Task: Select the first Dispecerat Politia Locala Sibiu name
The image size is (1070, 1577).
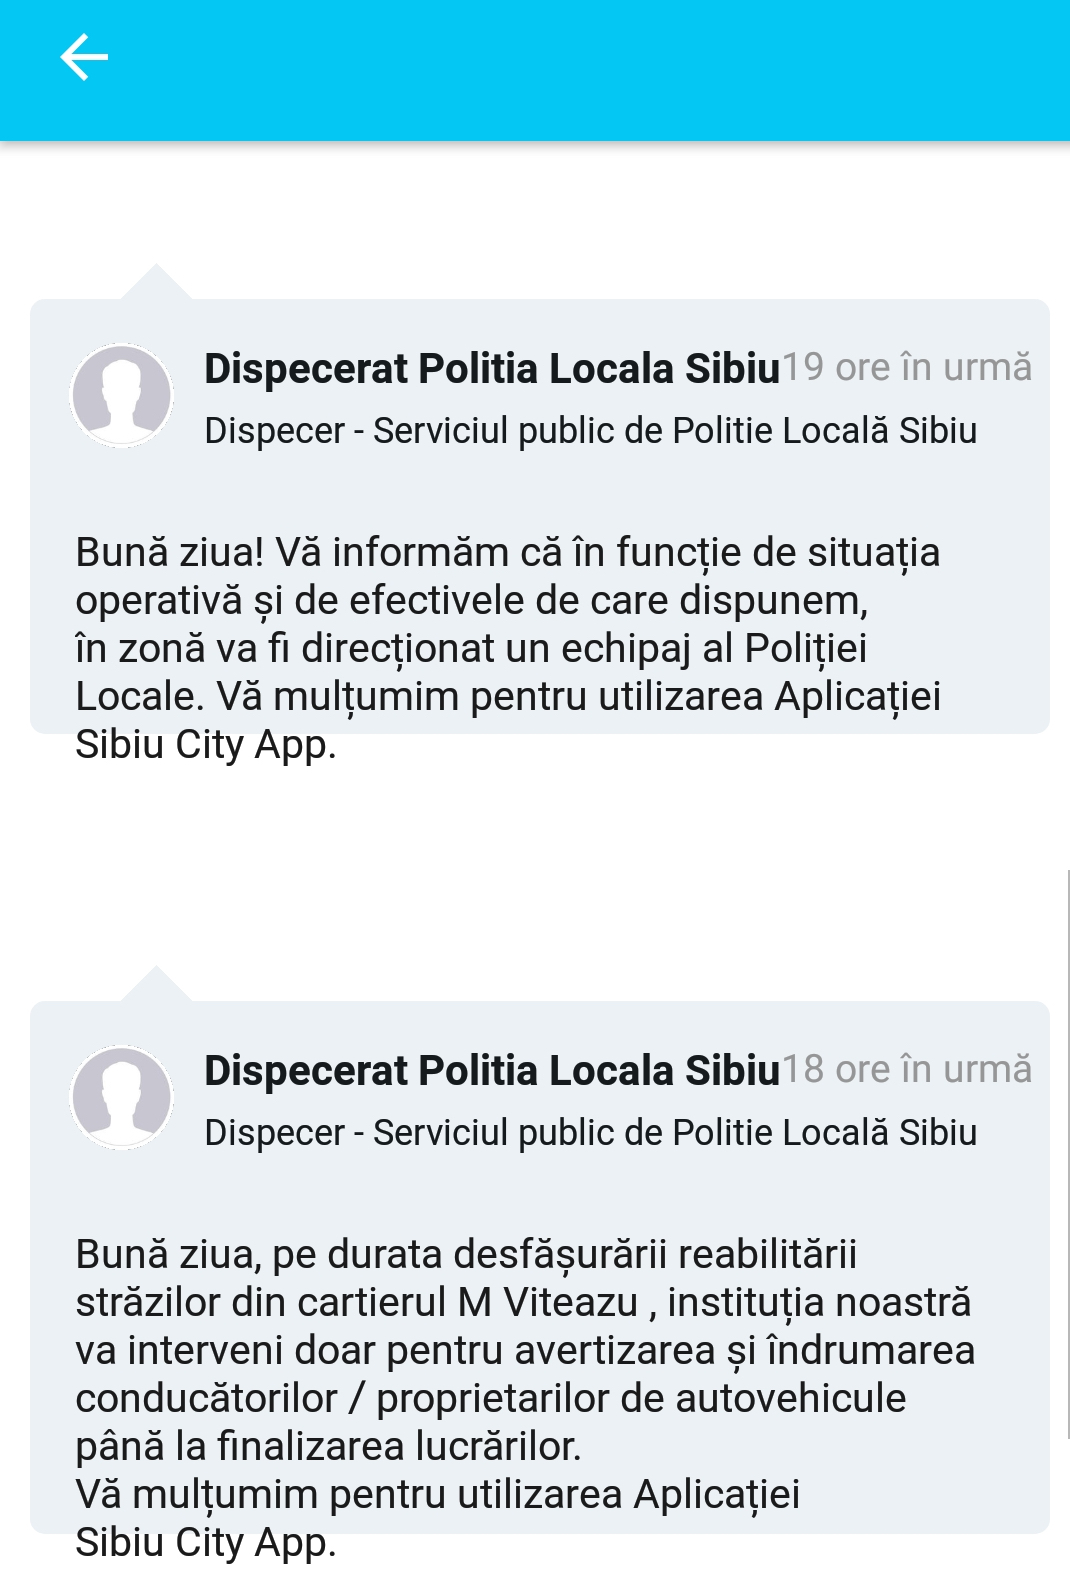Action: coord(492,368)
